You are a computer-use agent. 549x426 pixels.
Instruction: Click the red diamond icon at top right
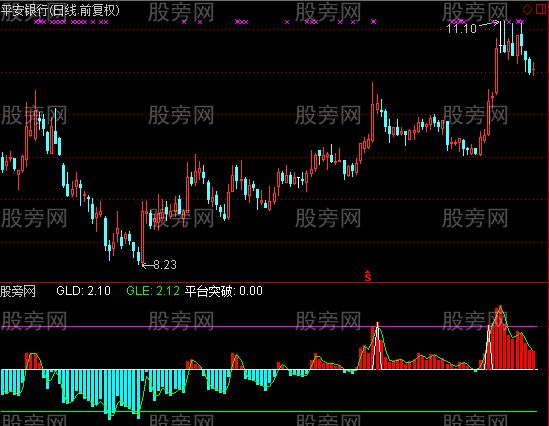click(x=527, y=9)
